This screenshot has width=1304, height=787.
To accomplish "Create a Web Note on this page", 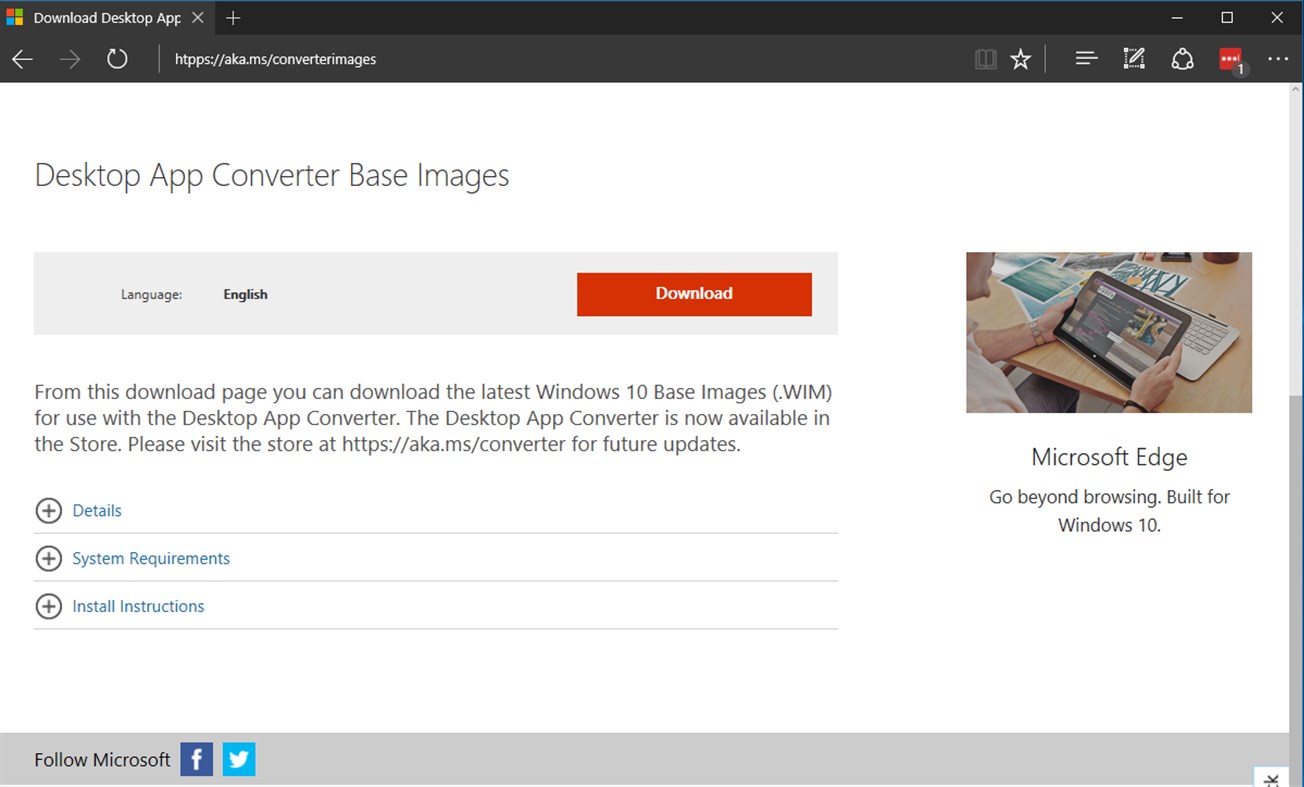I will (x=1134, y=59).
